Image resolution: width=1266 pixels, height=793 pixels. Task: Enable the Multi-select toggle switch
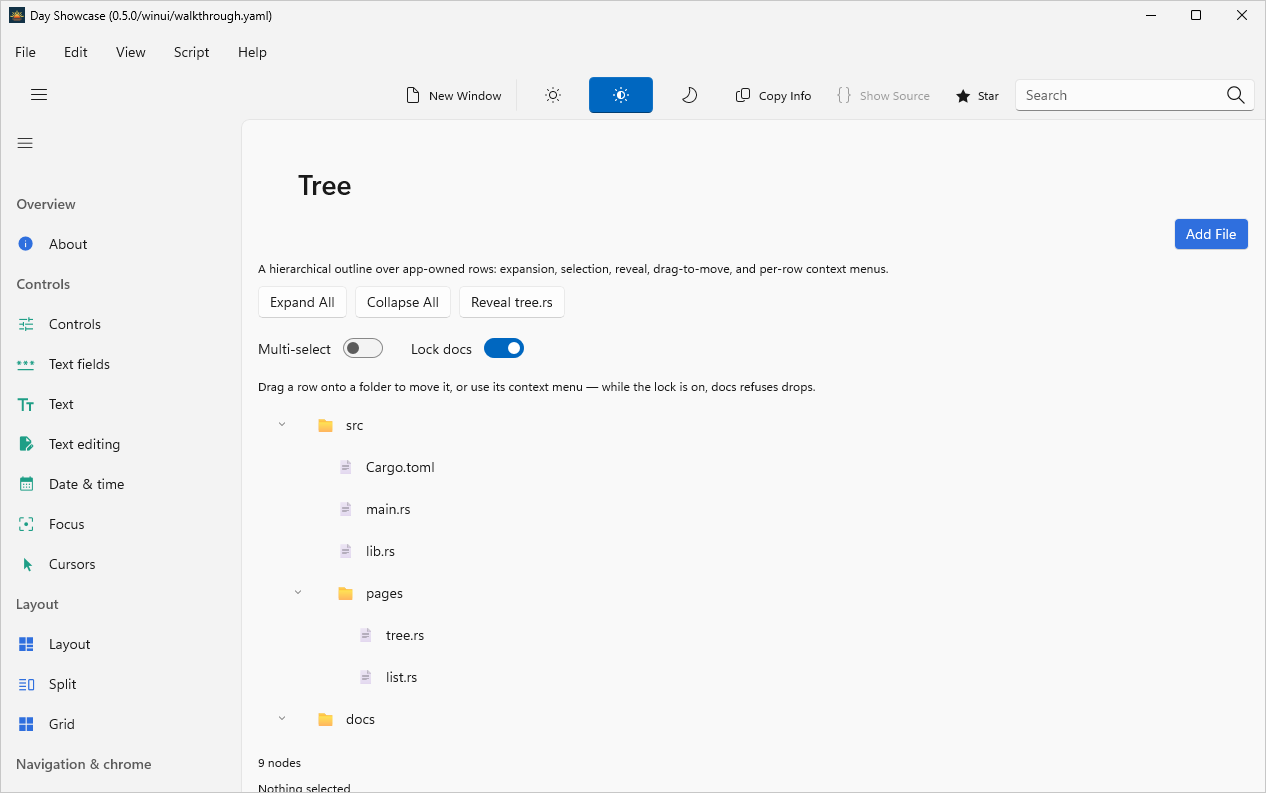click(363, 348)
